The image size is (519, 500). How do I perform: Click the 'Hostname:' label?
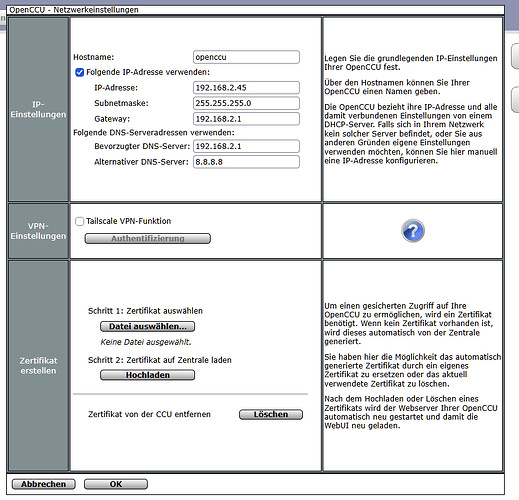tap(94, 57)
